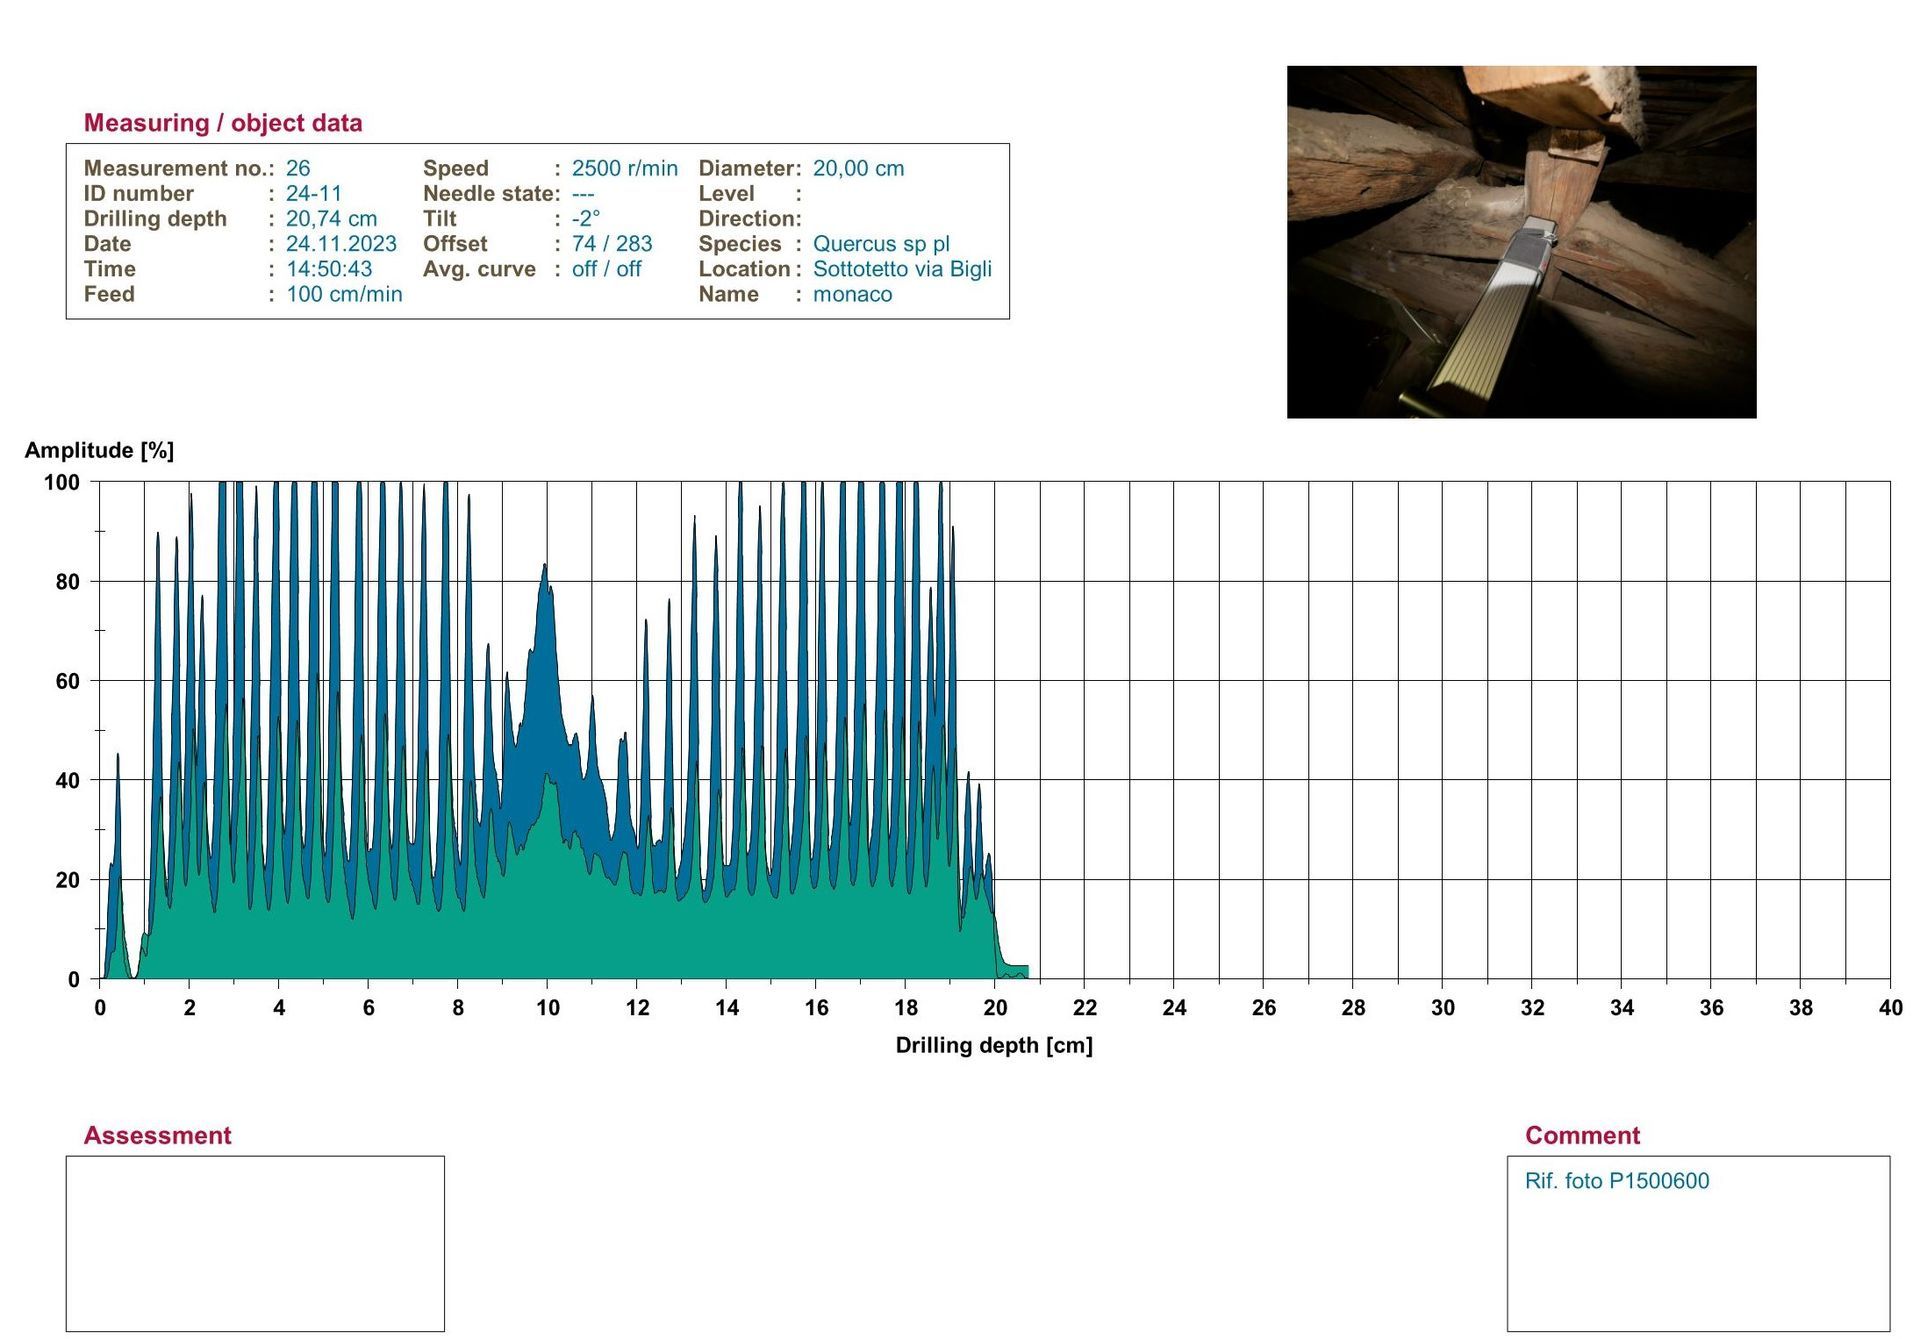Click the depth axis tick label "38"
Viewport: 1920px width, 1339px height.
(1801, 1008)
